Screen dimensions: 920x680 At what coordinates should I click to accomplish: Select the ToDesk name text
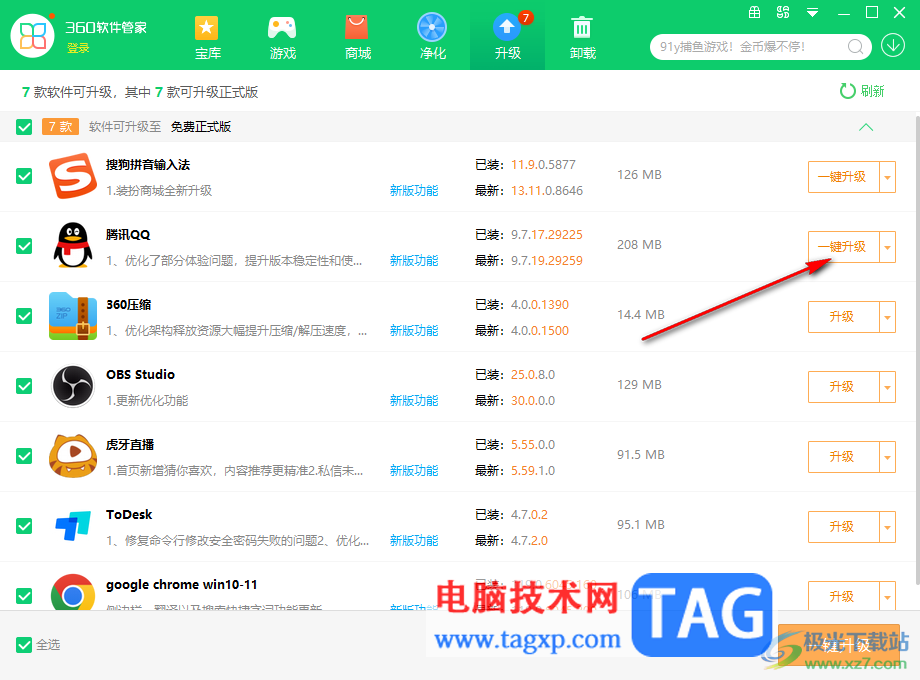129,515
